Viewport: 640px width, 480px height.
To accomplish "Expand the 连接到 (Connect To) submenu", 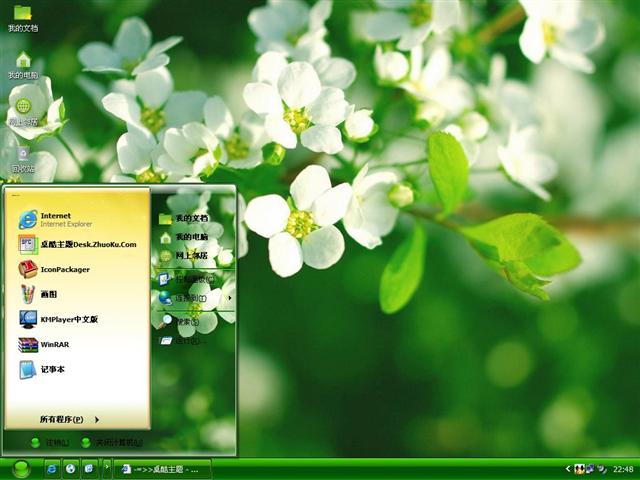I will (x=195, y=298).
